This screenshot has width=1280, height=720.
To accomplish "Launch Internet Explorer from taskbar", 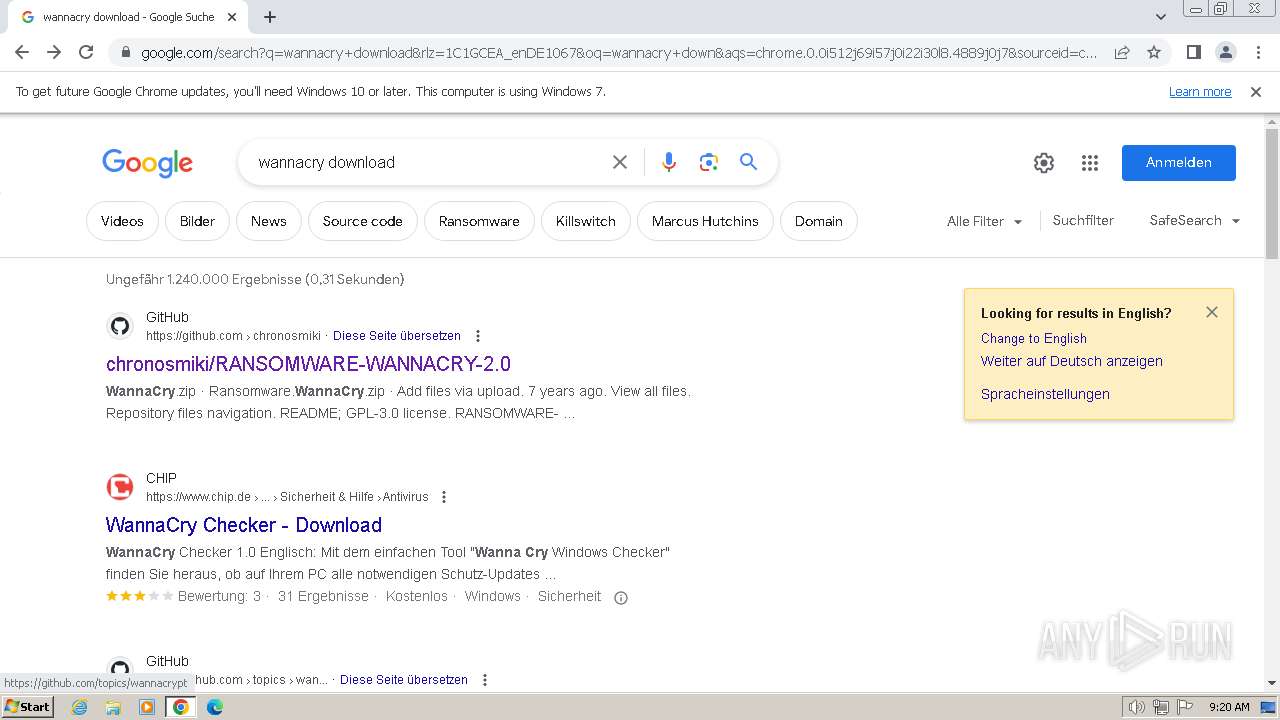I will pyautogui.click(x=80, y=707).
